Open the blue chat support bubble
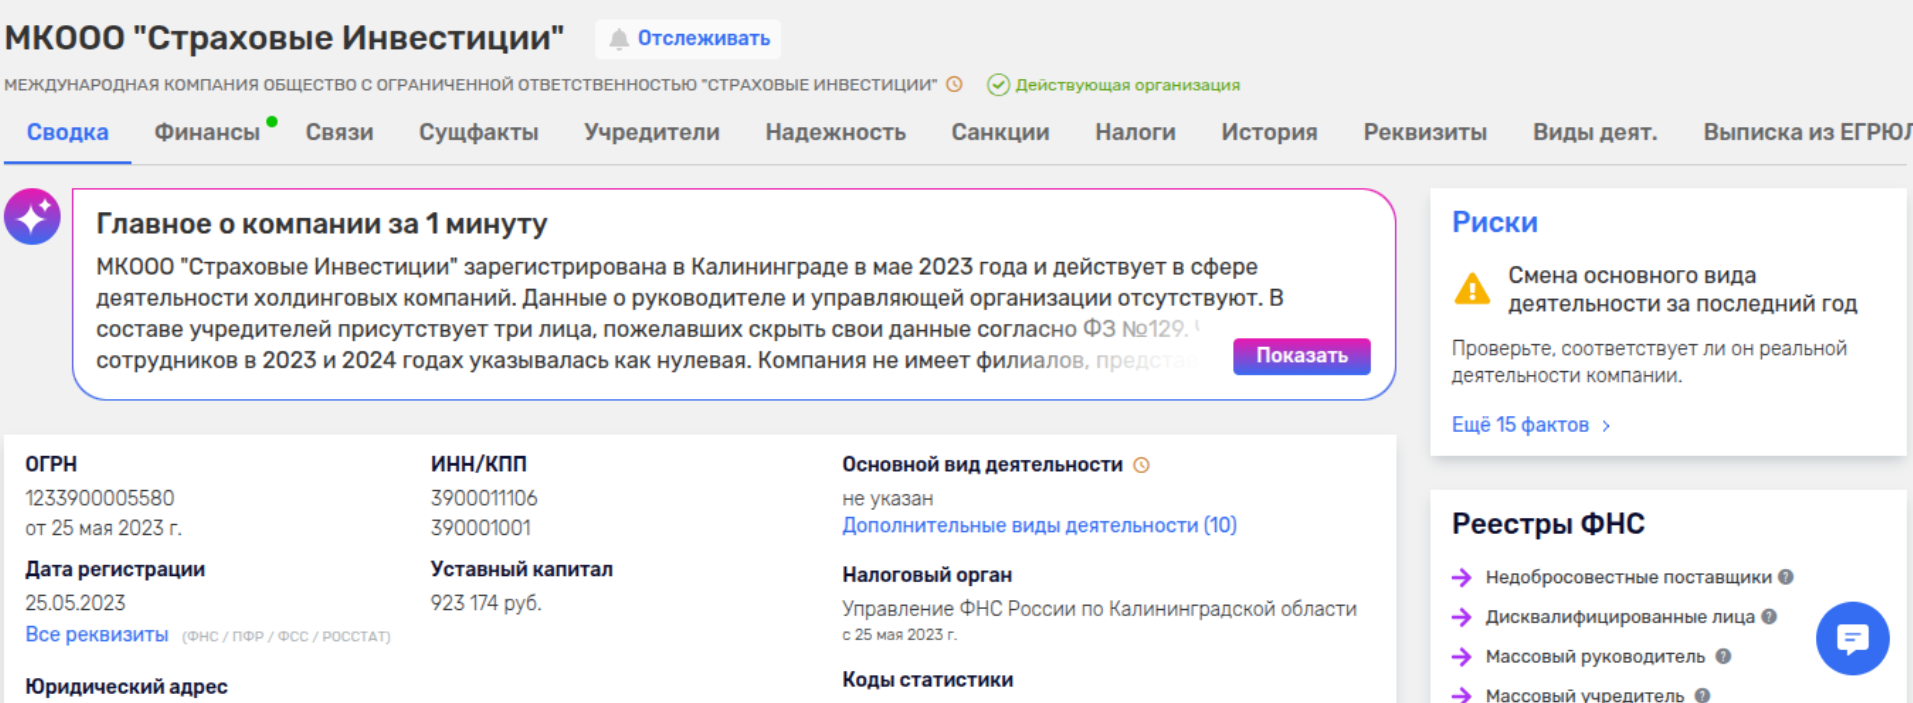Screen dimensions: 1913x703 (x=1852, y=638)
